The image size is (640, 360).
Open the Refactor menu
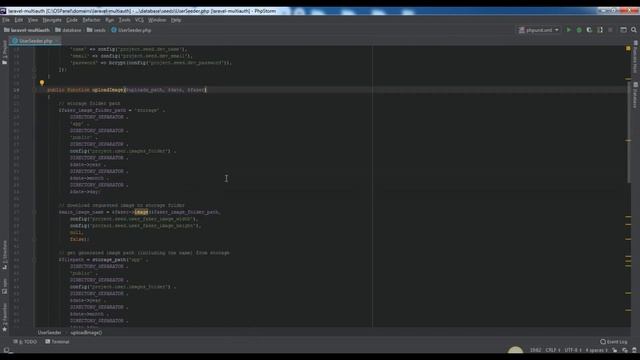point(91,20)
